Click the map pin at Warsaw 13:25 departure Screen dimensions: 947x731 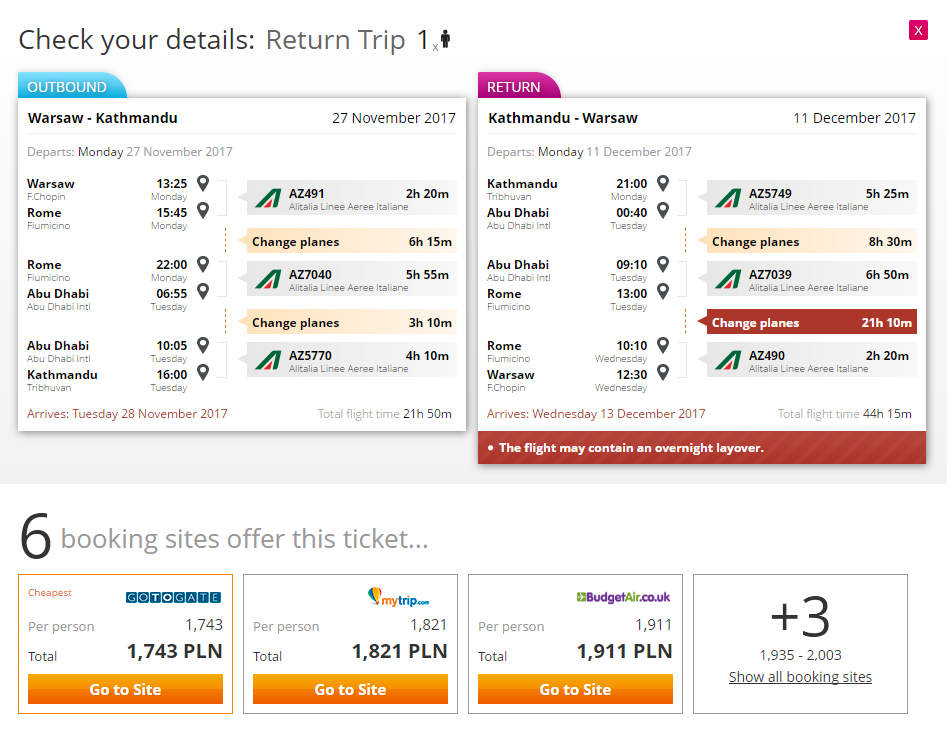click(x=204, y=182)
